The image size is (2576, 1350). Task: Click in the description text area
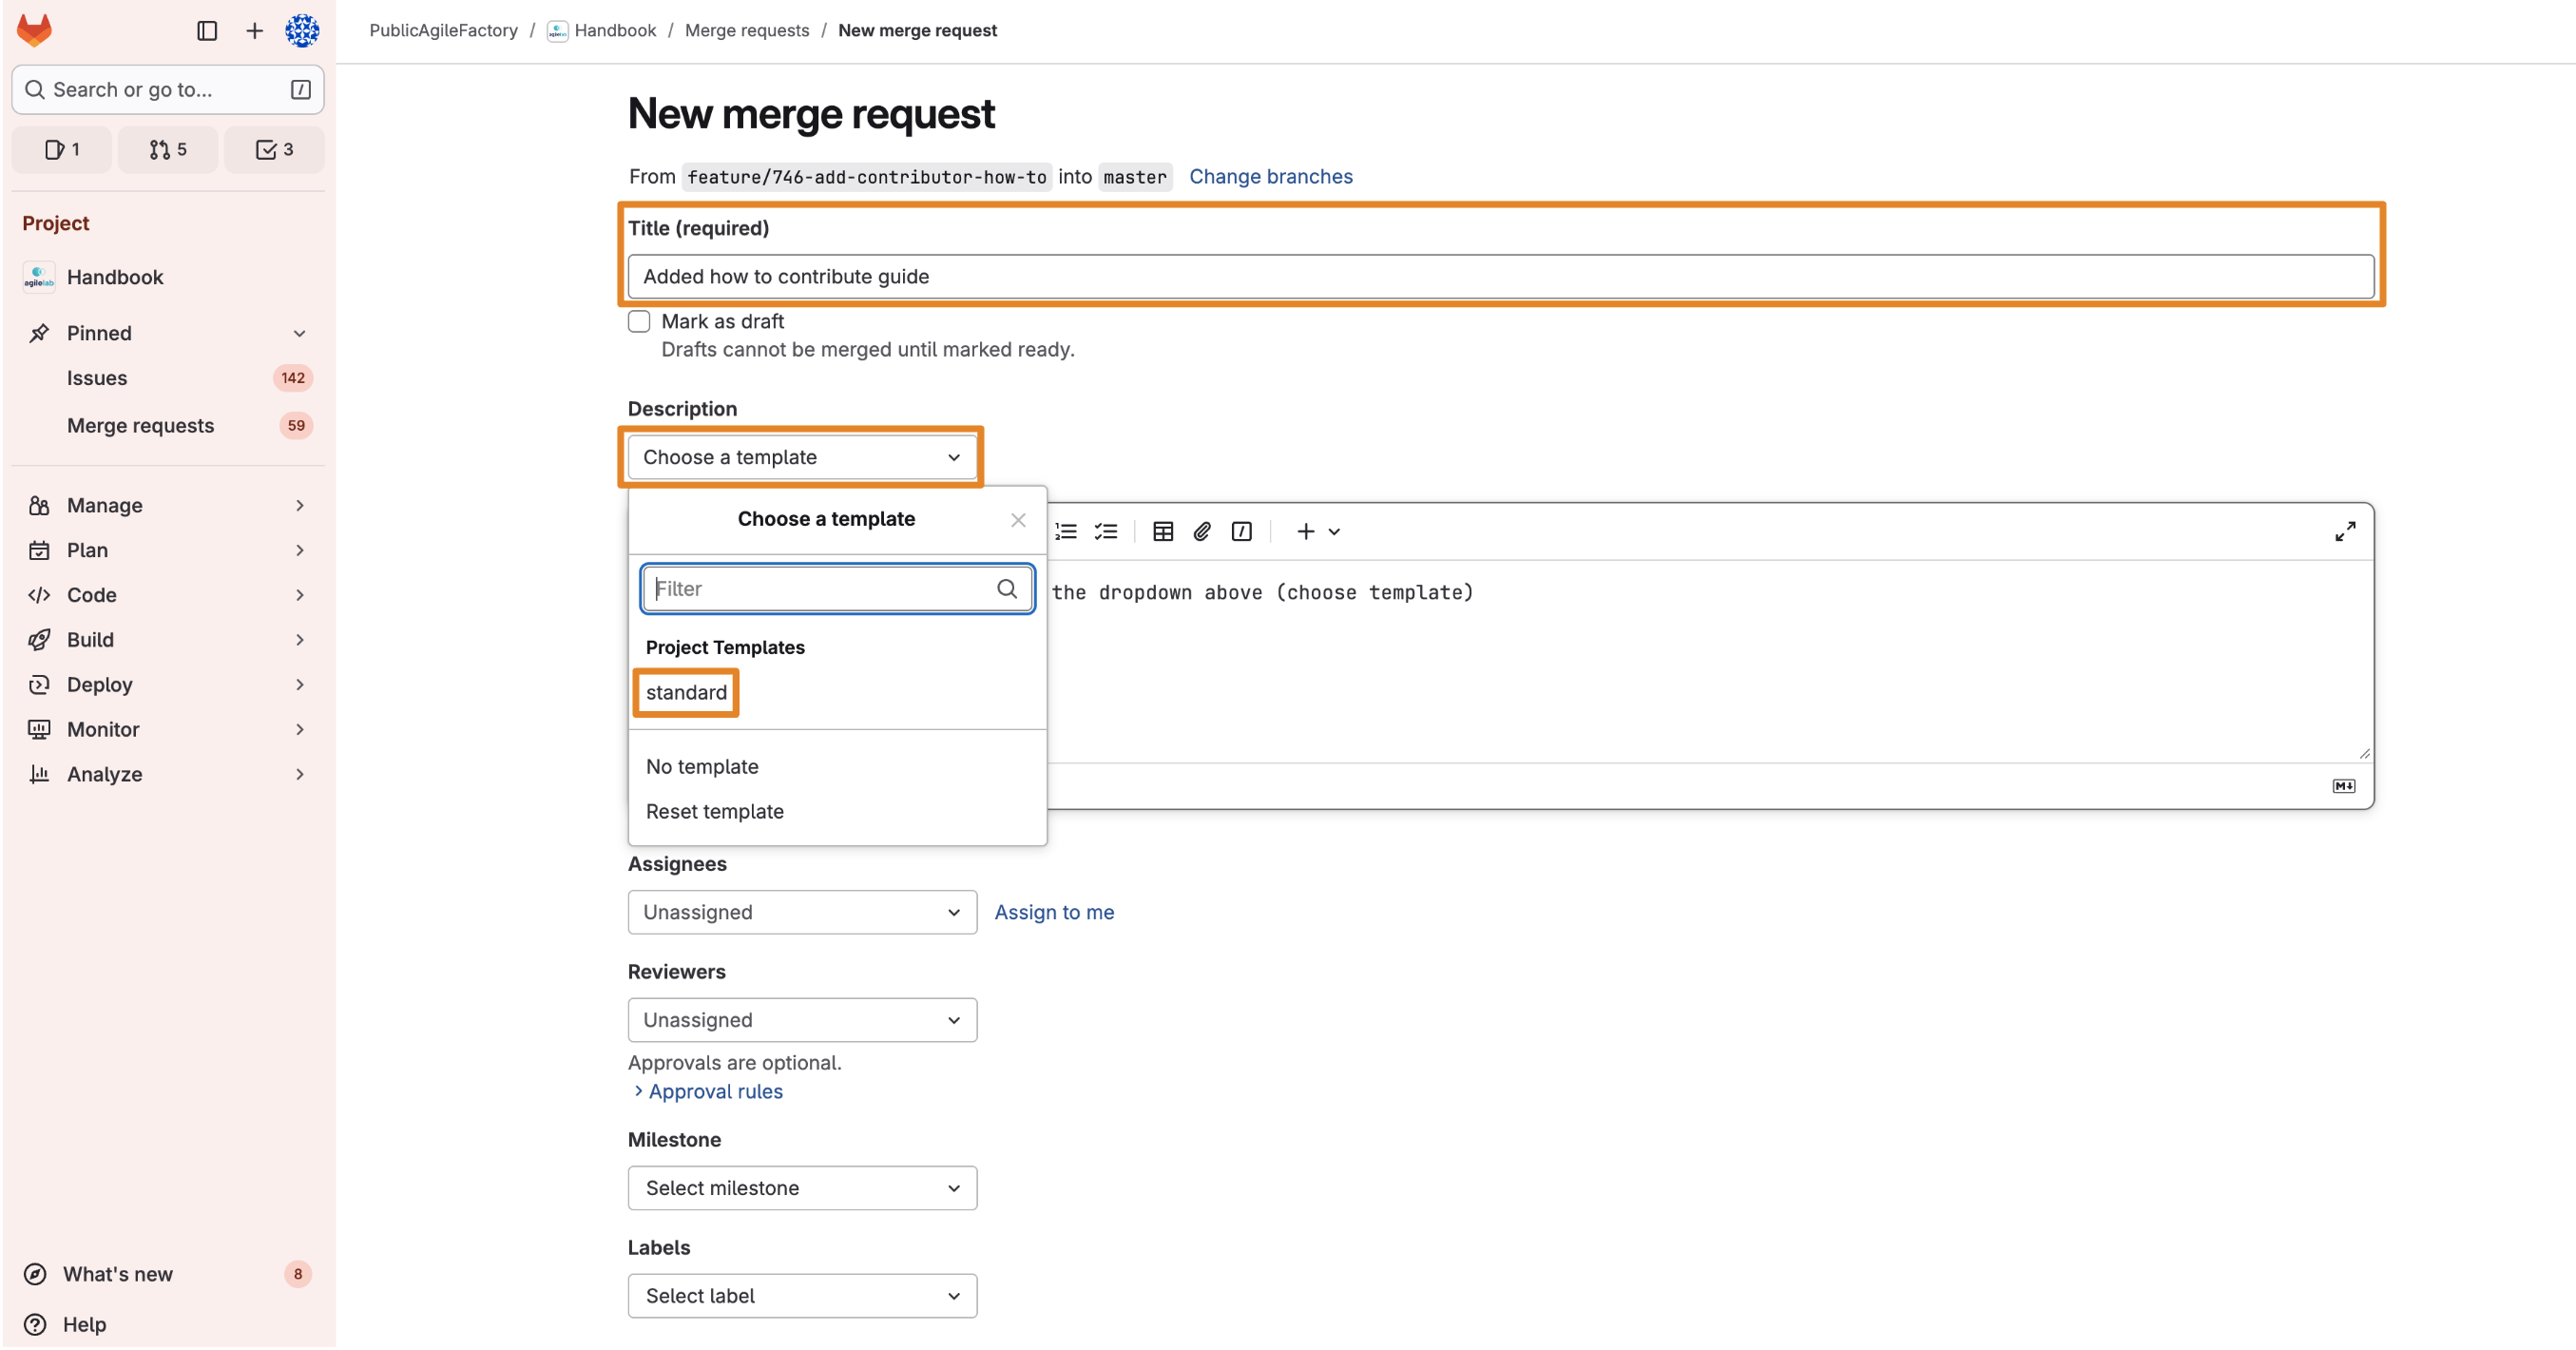tap(1710, 660)
